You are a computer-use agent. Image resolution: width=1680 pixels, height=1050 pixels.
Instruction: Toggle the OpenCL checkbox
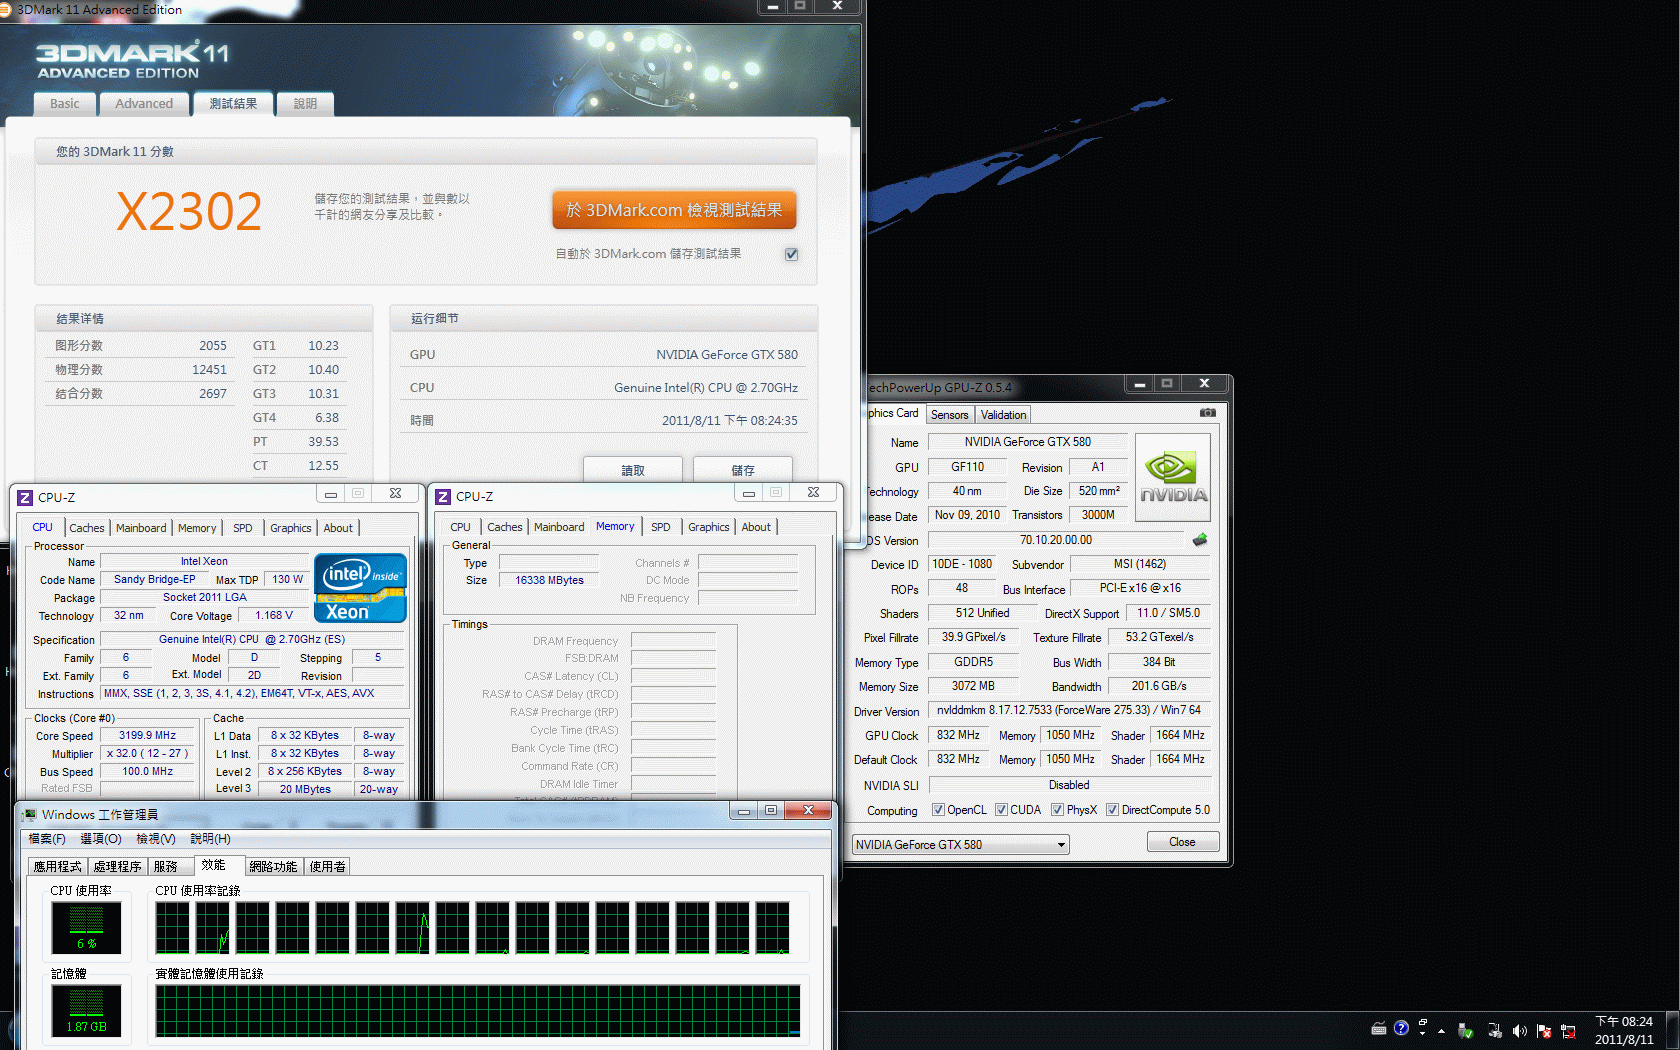coord(938,810)
